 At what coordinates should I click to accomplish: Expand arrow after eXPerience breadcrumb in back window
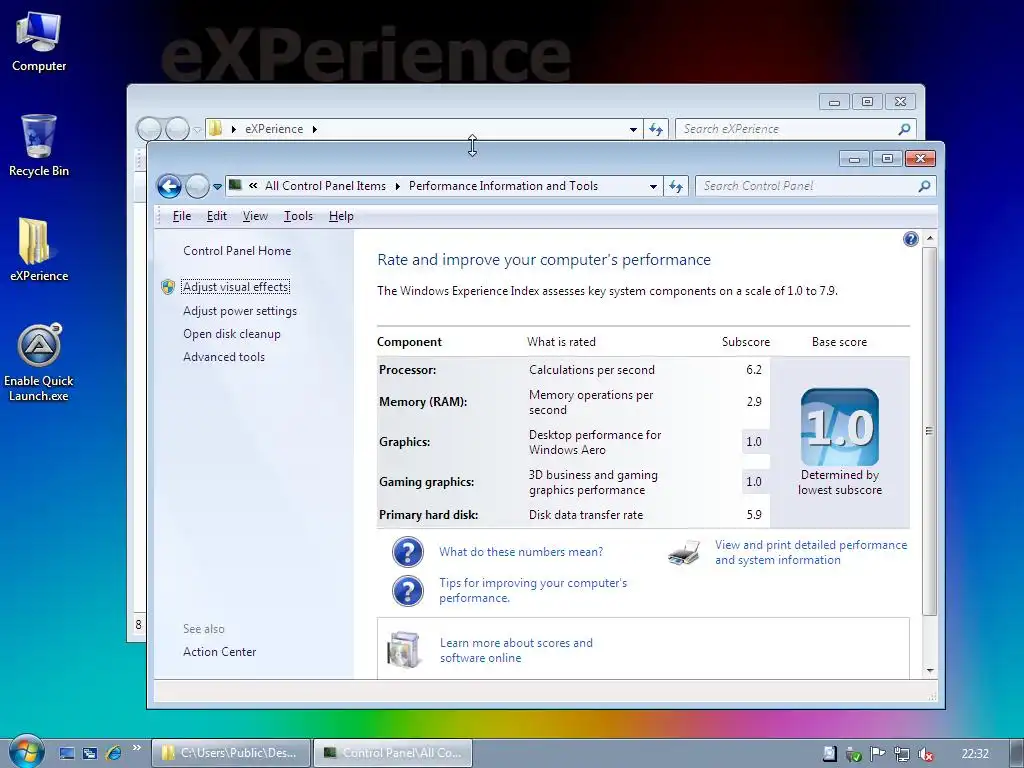[315, 129]
